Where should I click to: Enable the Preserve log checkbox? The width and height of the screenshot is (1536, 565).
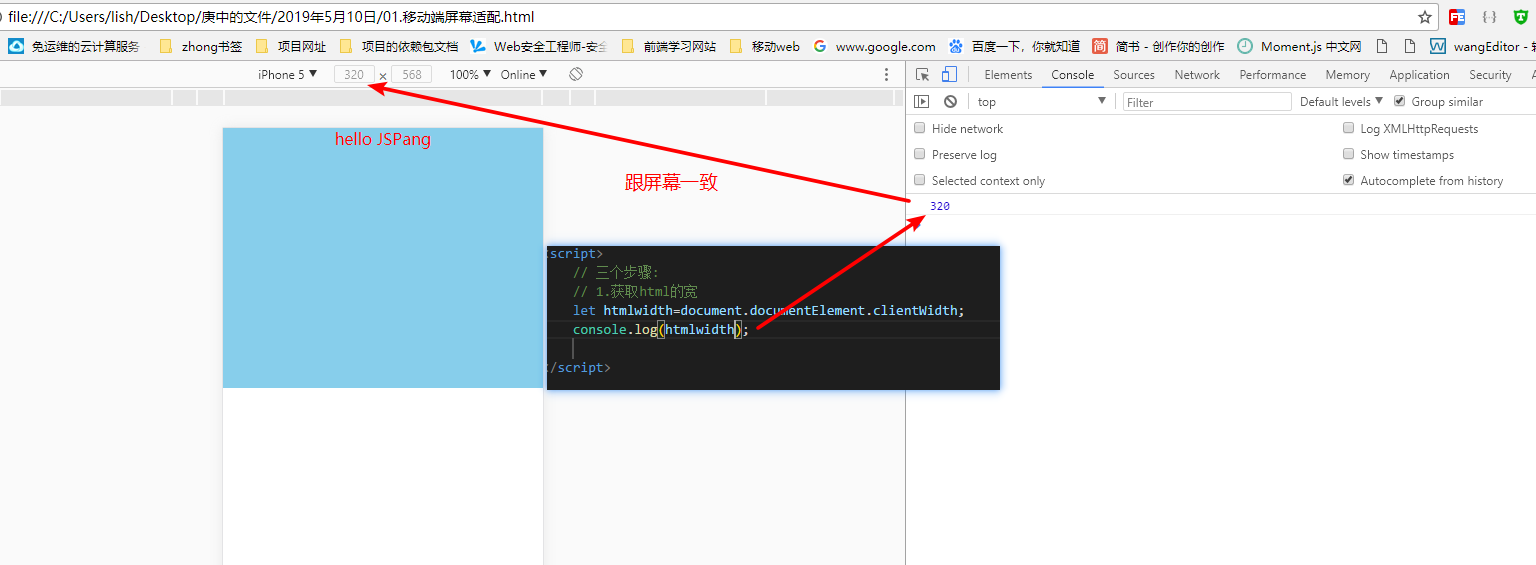[920, 154]
